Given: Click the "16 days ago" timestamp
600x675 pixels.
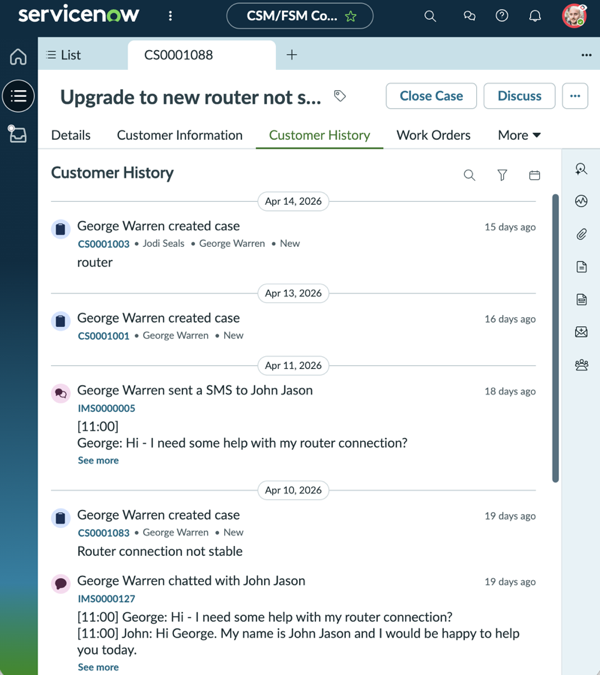Looking at the screenshot, I should pos(510,319).
